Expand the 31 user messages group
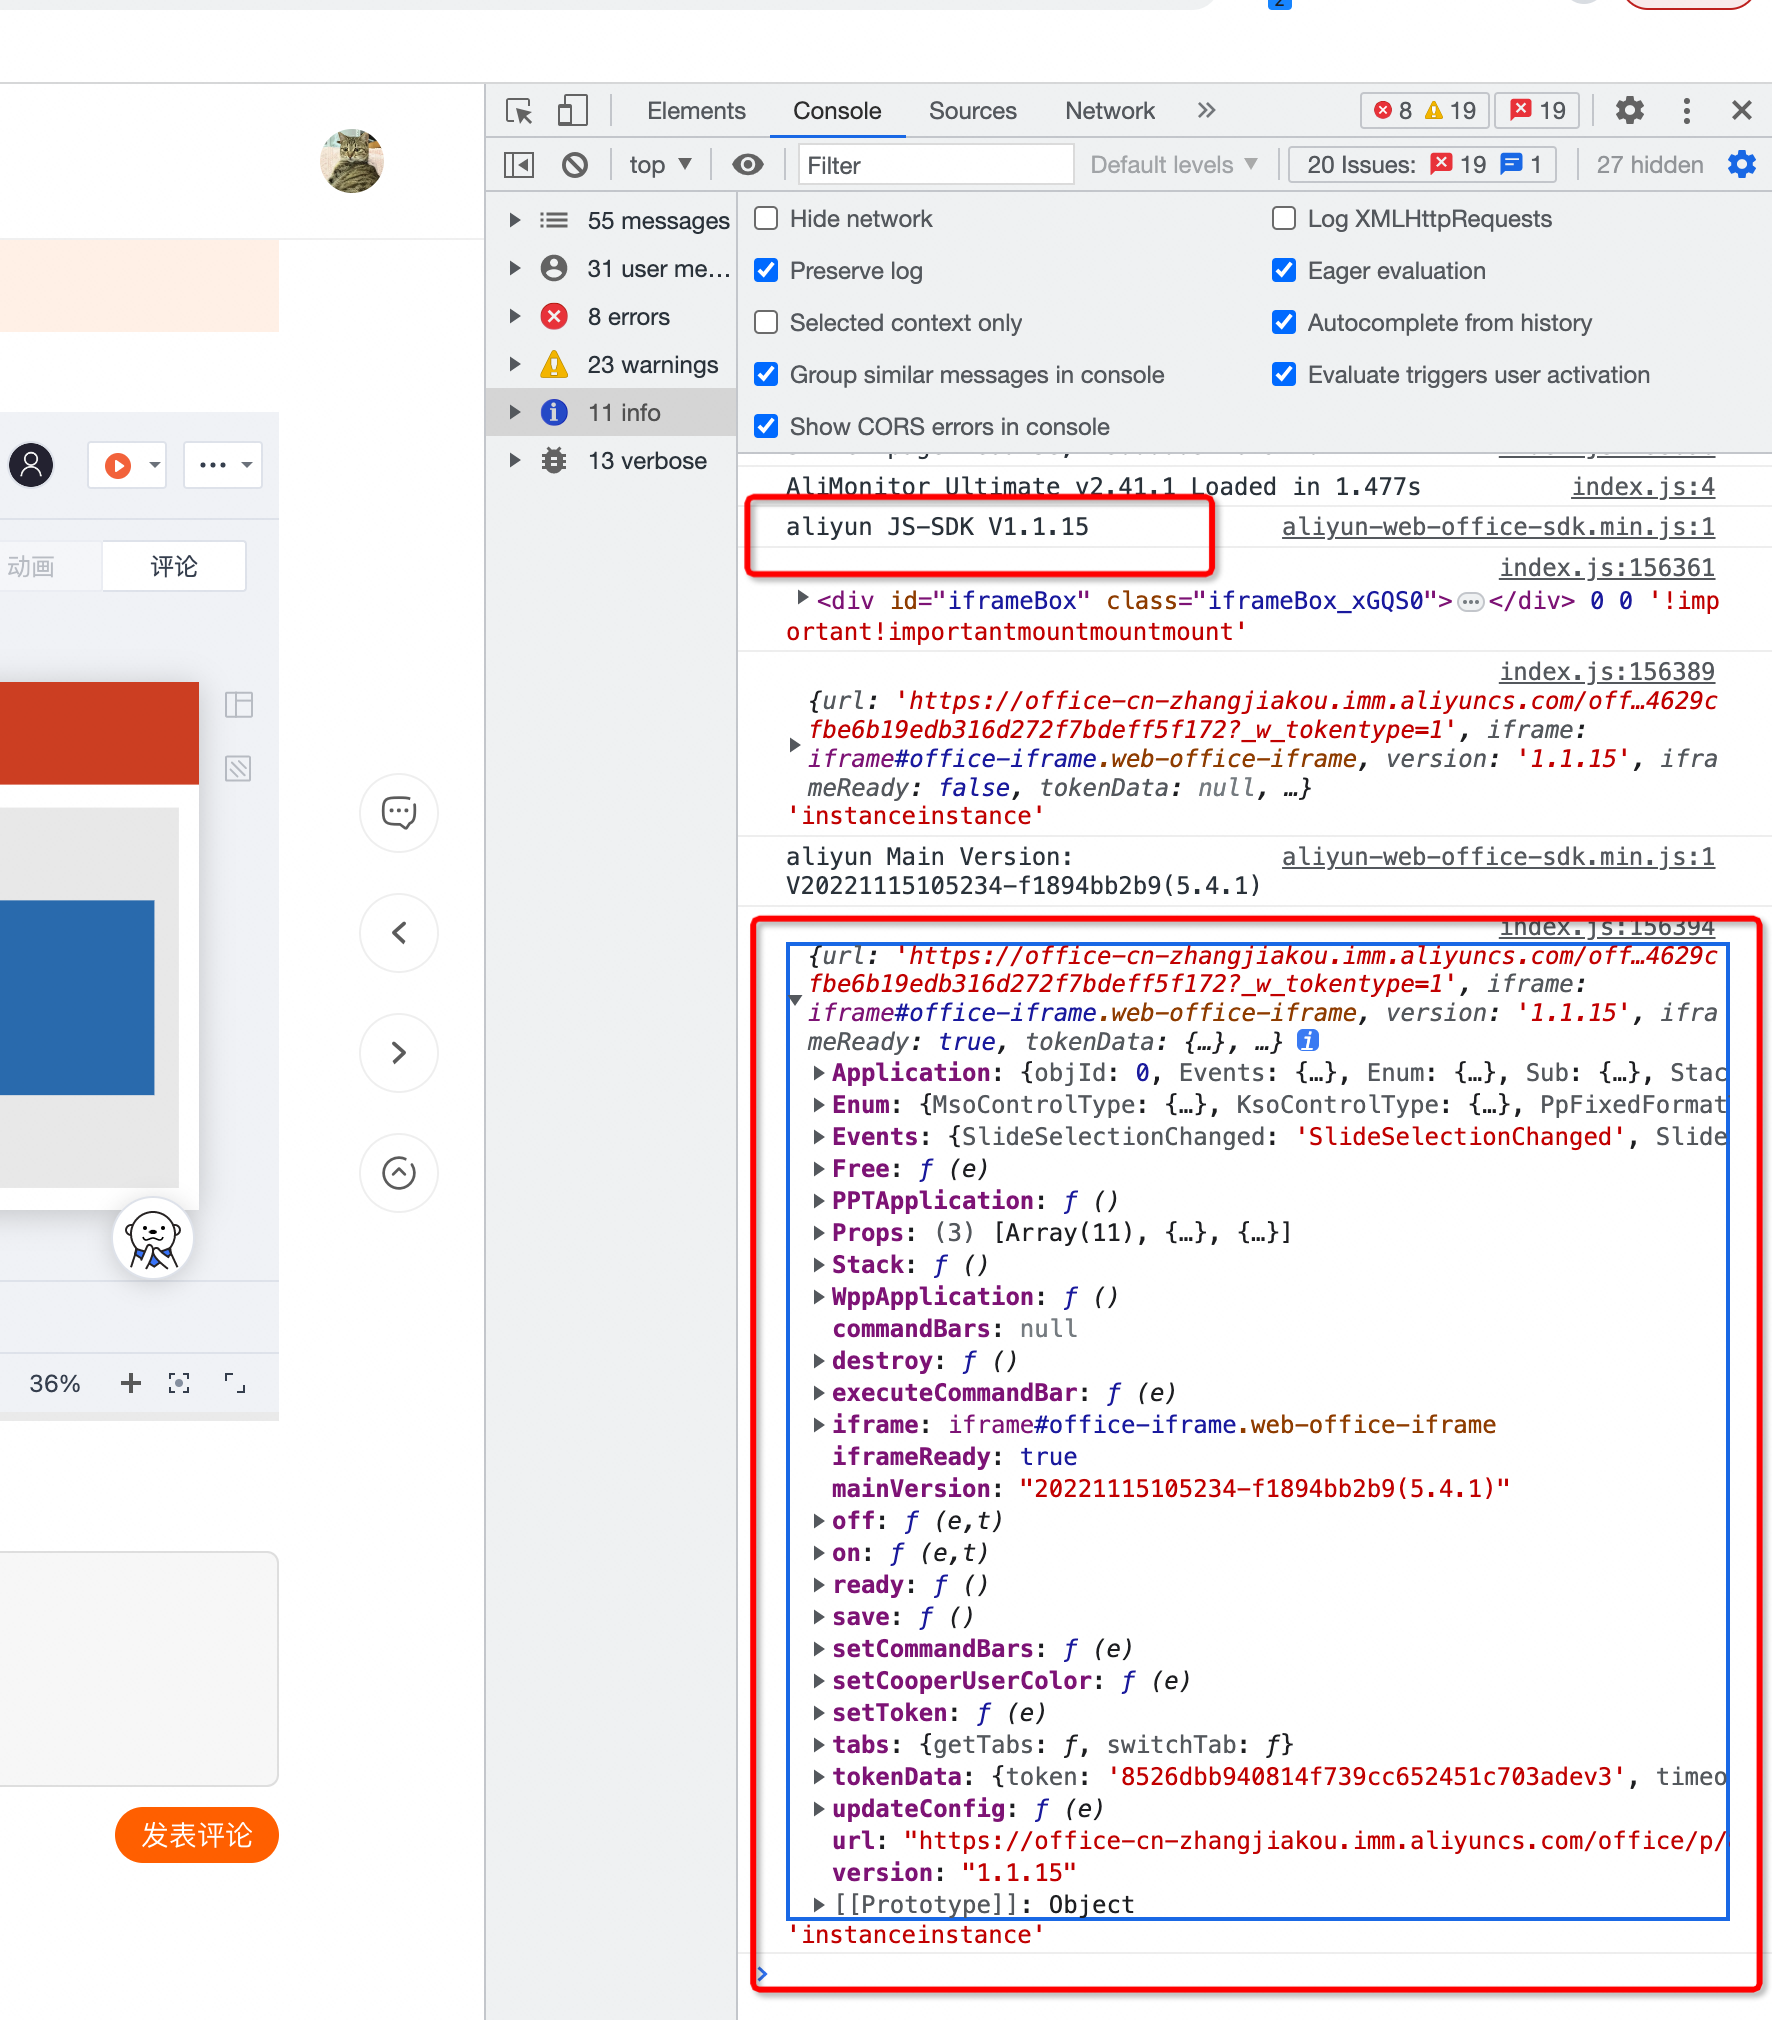Image resolution: width=1772 pixels, height=2020 pixels. coord(515,269)
